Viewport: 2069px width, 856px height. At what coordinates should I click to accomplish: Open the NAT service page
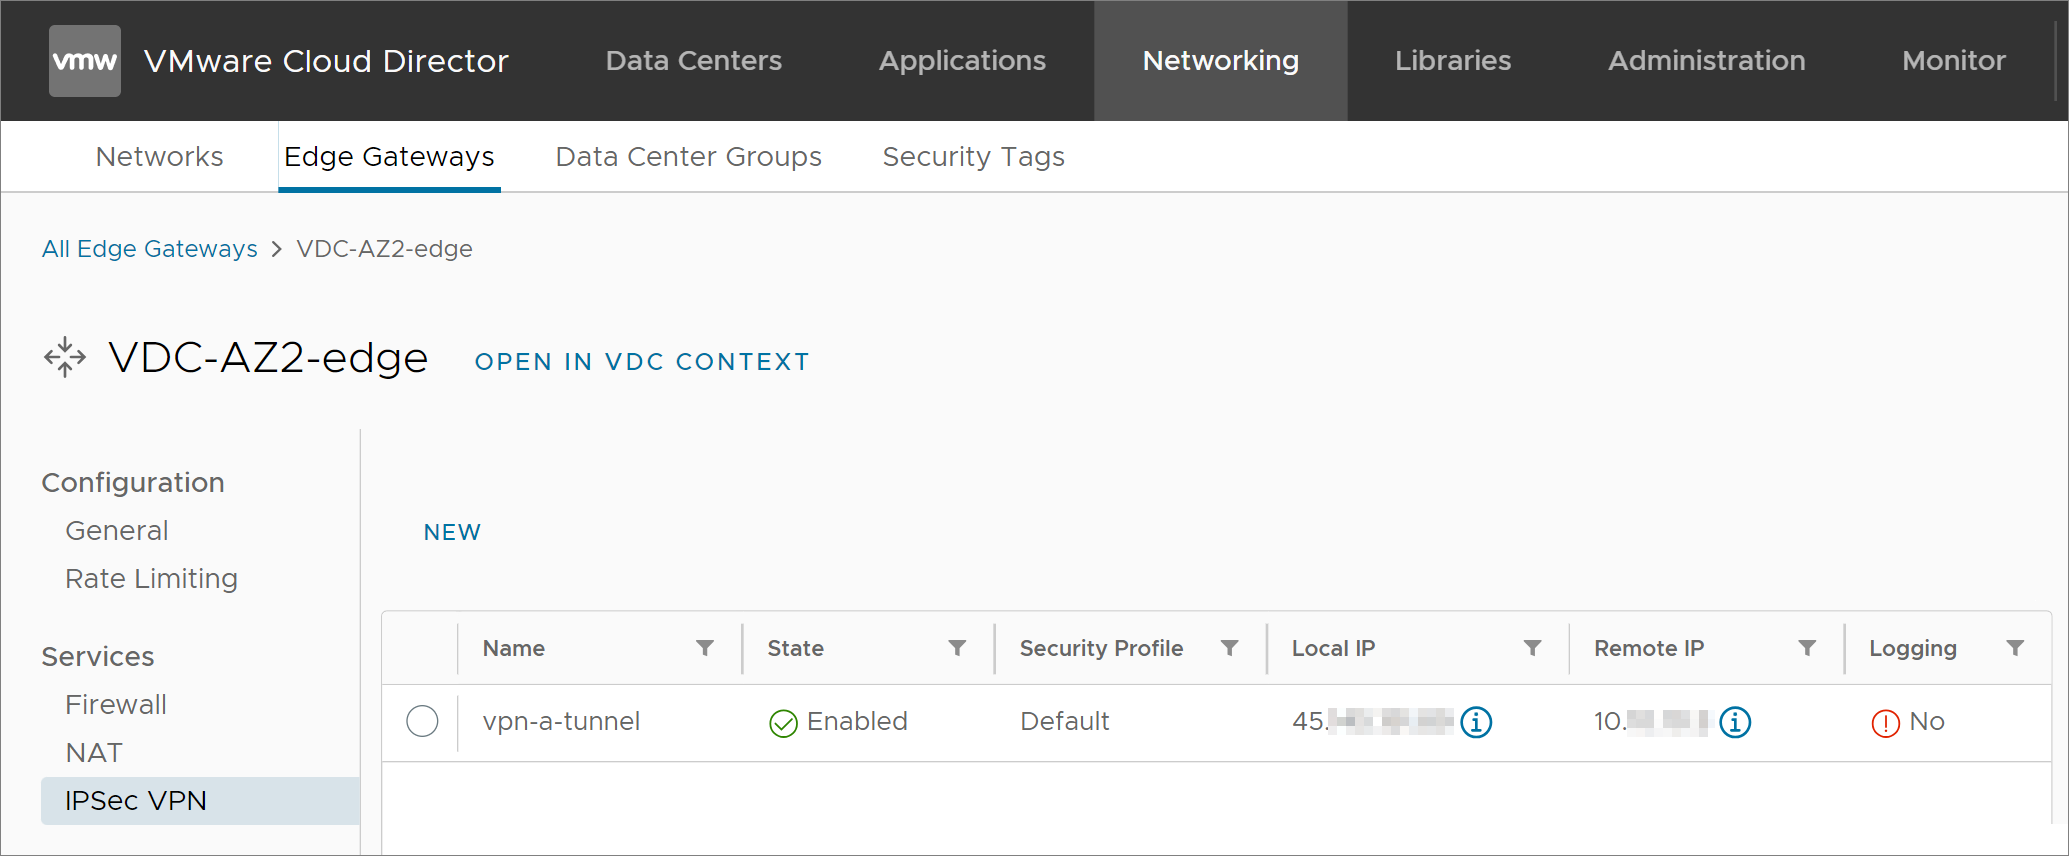click(94, 753)
